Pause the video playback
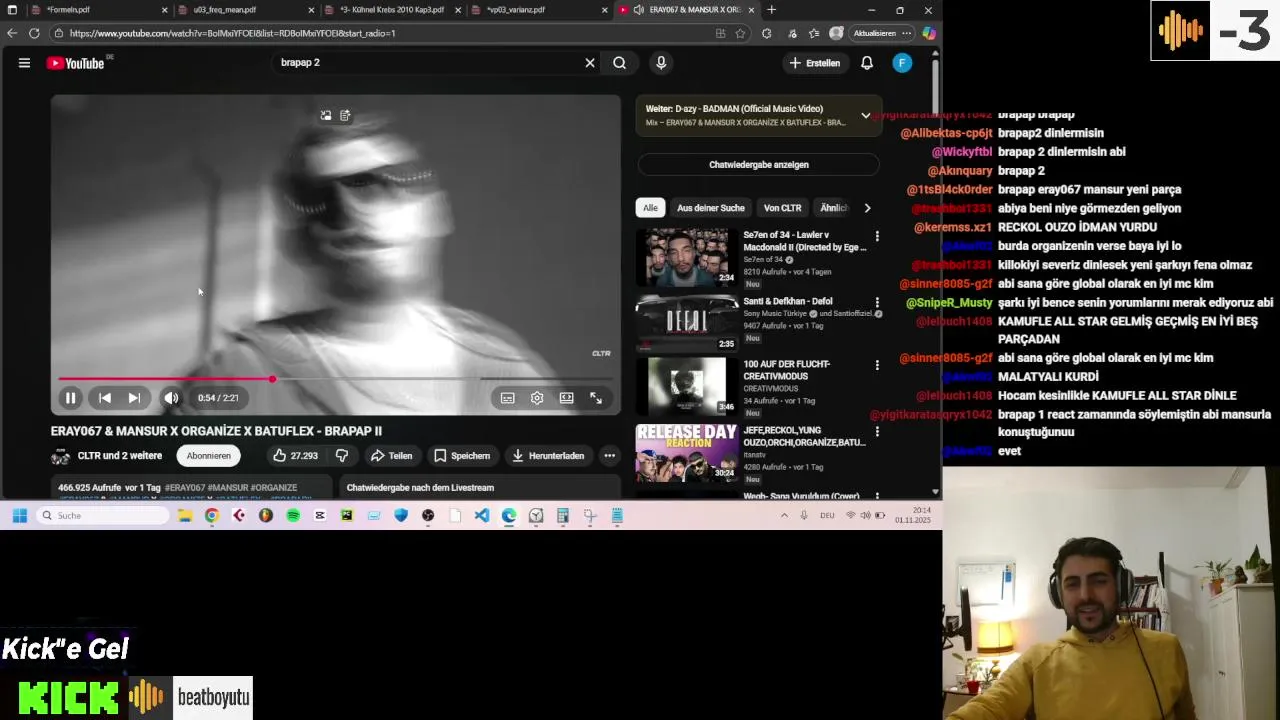 coord(71,398)
